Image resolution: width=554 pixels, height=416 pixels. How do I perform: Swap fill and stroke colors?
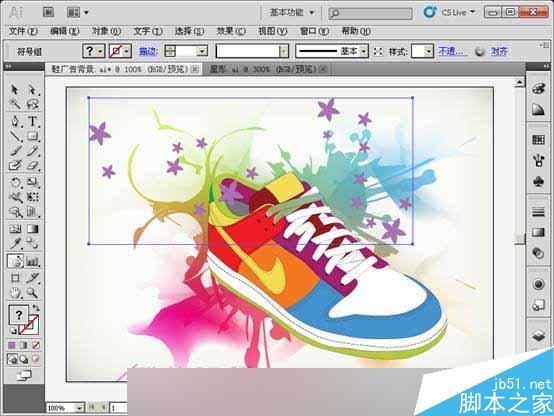(35, 307)
